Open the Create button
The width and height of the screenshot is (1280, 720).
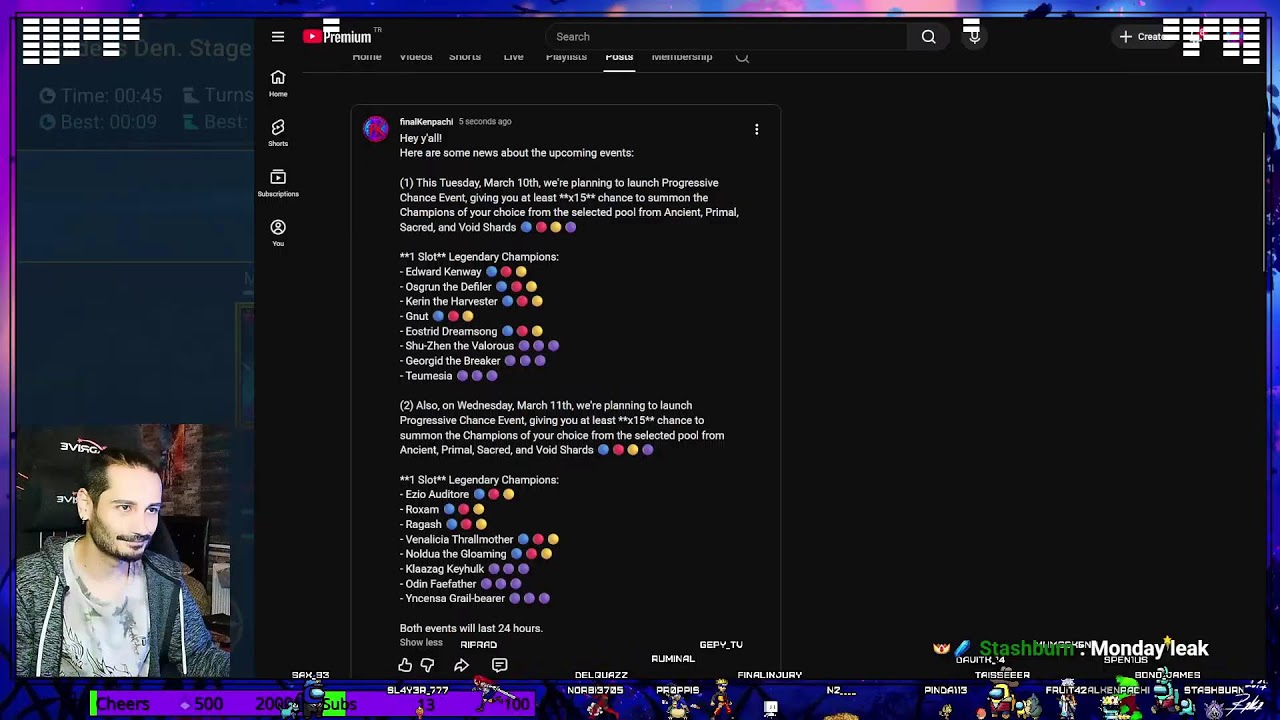pyautogui.click(x=1142, y=37)
